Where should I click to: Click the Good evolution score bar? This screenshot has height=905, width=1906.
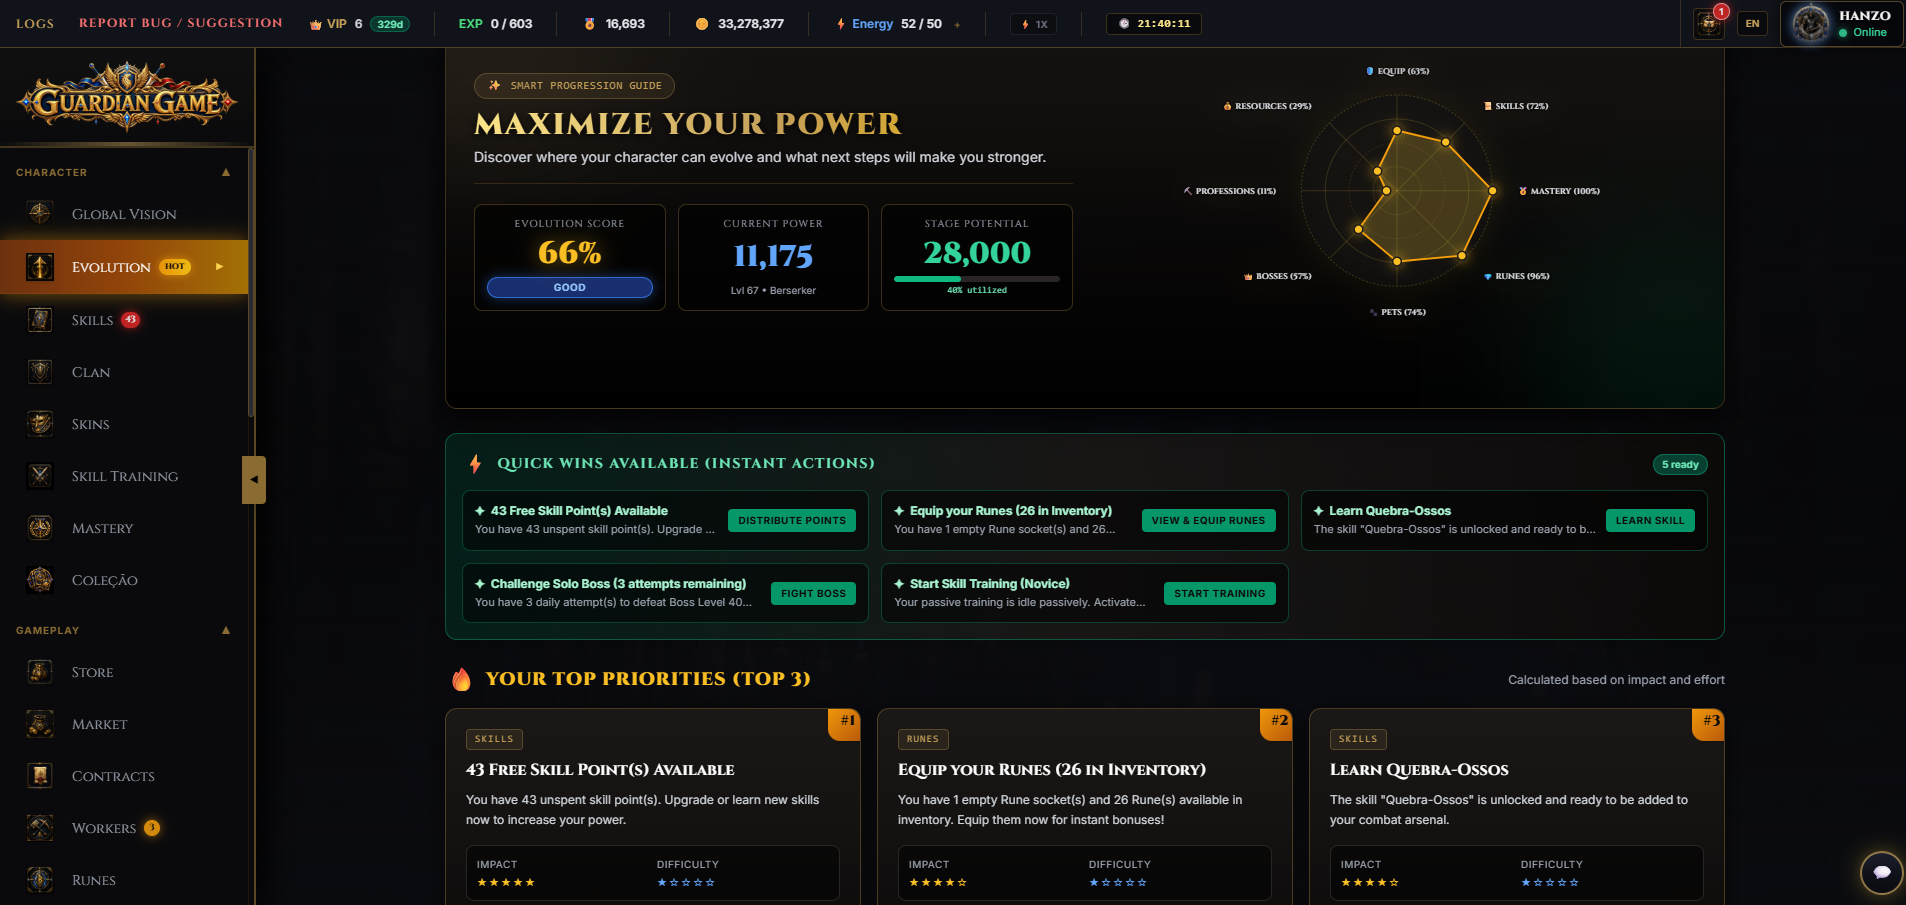click(x=570, y=288)
